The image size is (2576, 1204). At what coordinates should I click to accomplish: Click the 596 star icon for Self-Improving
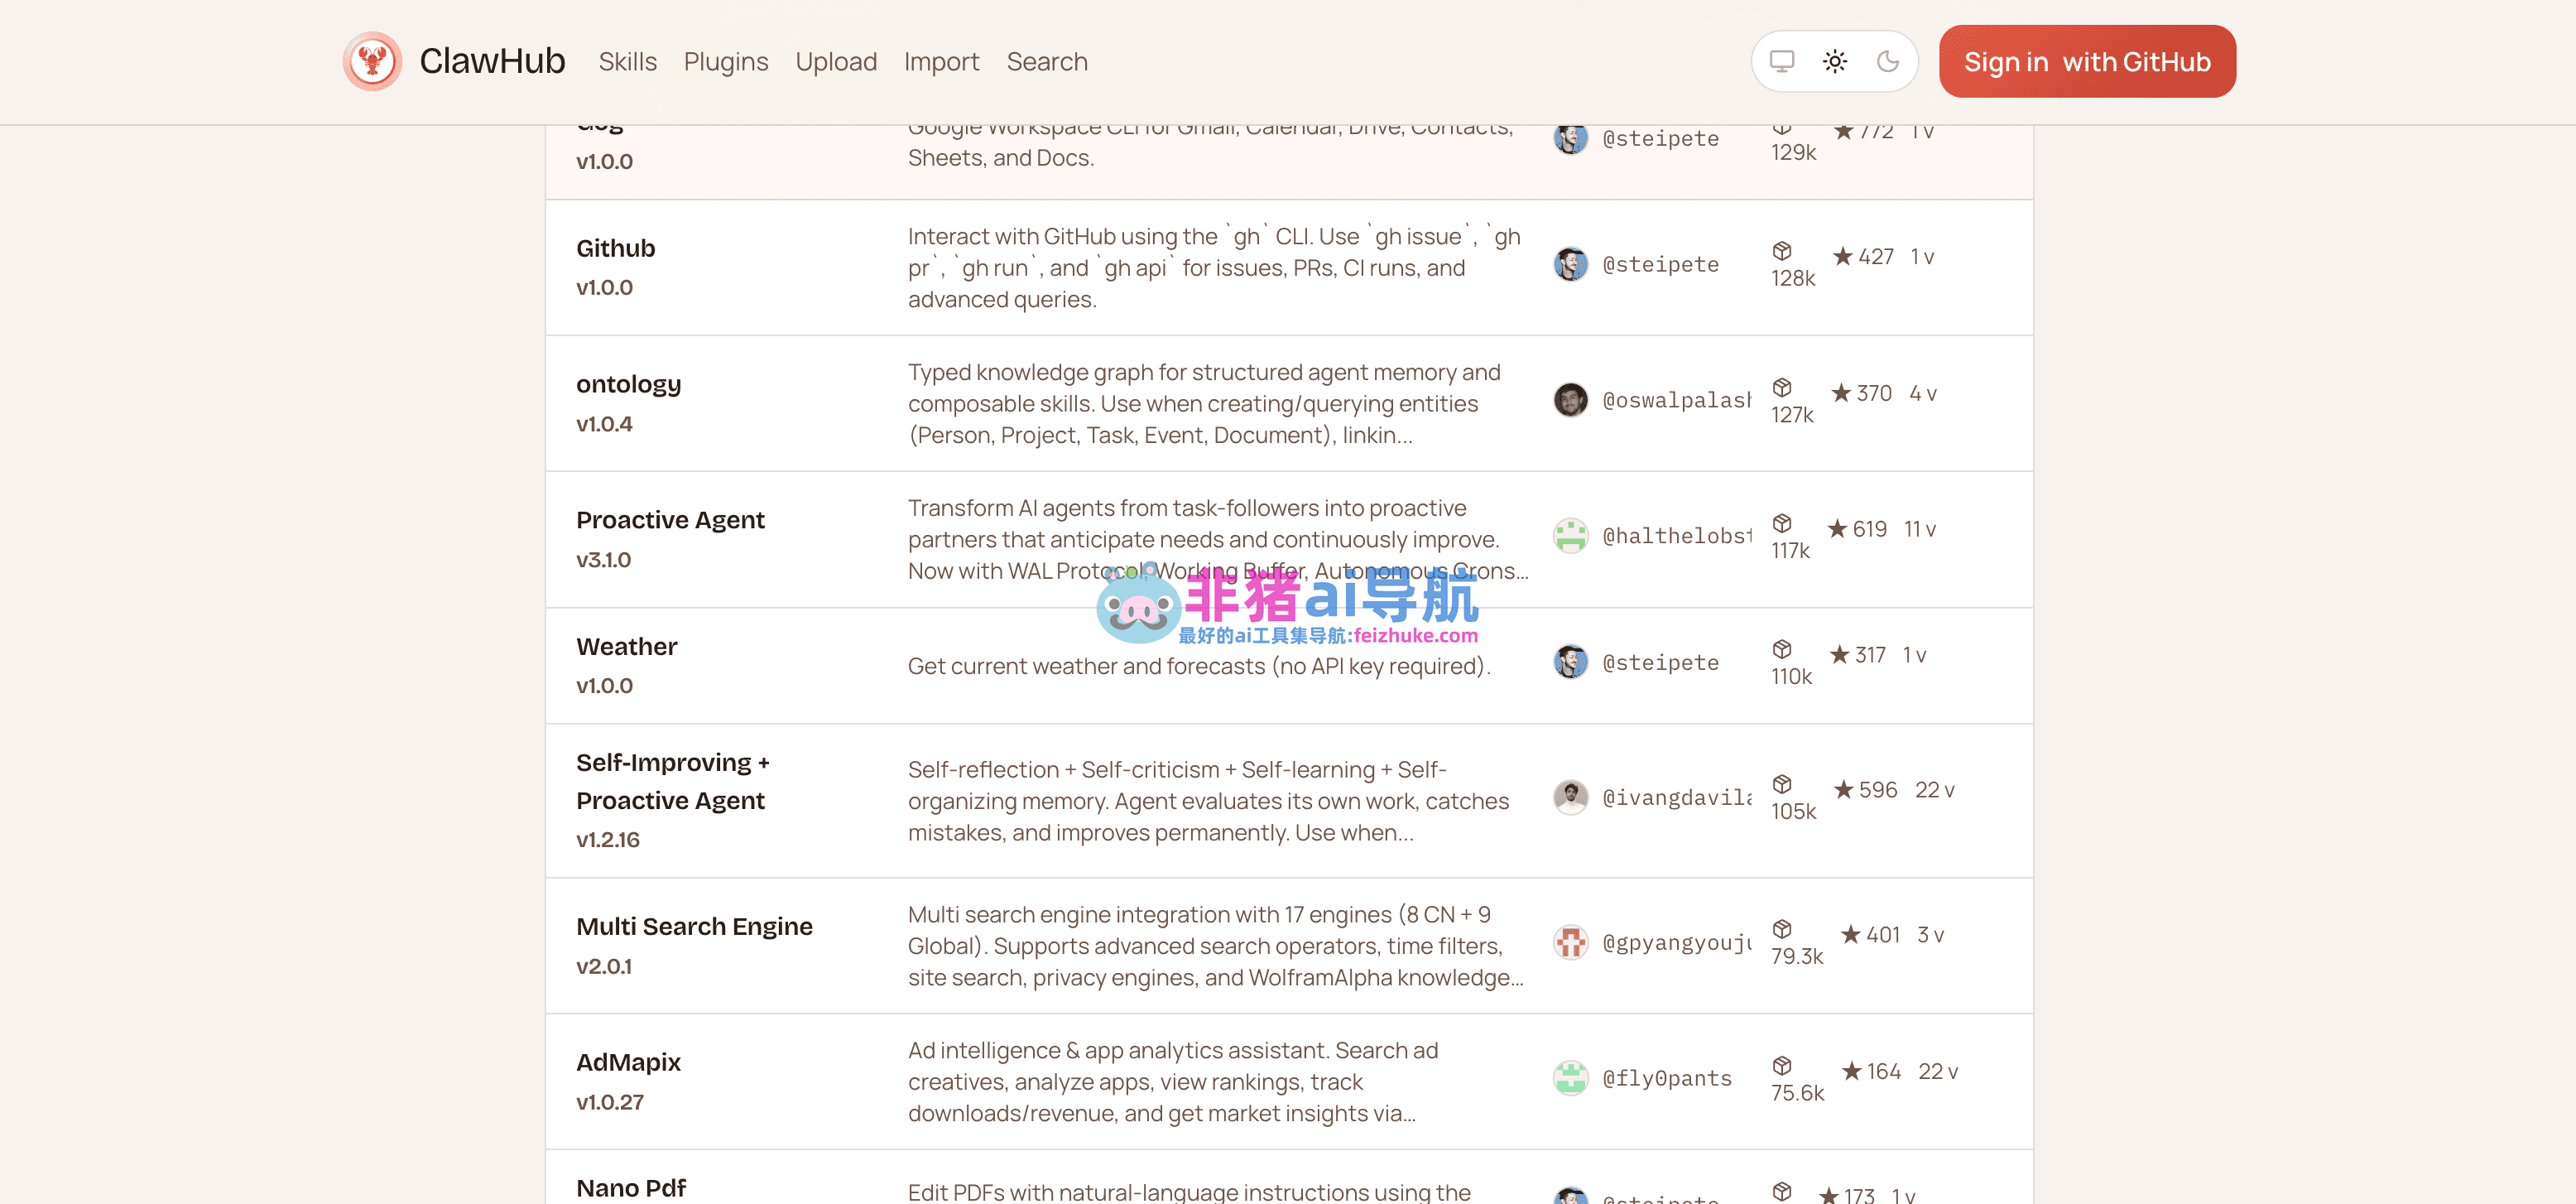click(x=1843, y=790)
